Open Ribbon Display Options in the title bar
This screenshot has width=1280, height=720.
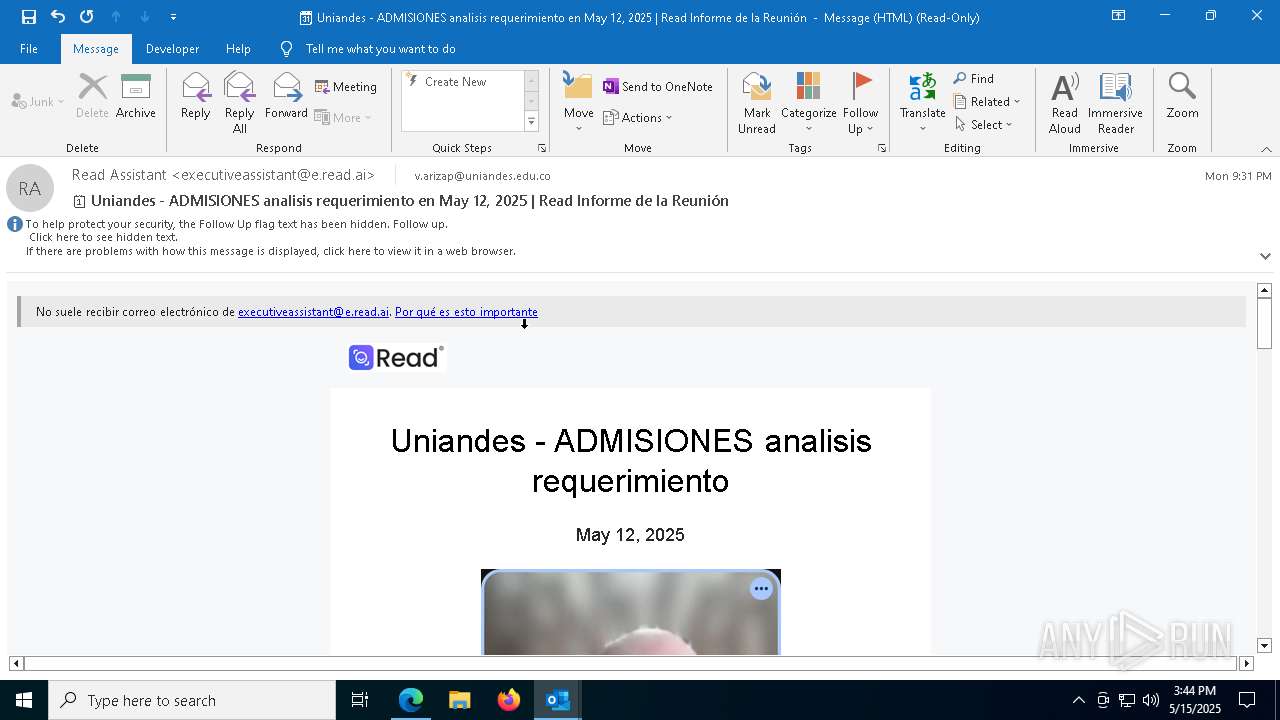pos(1118,16)
